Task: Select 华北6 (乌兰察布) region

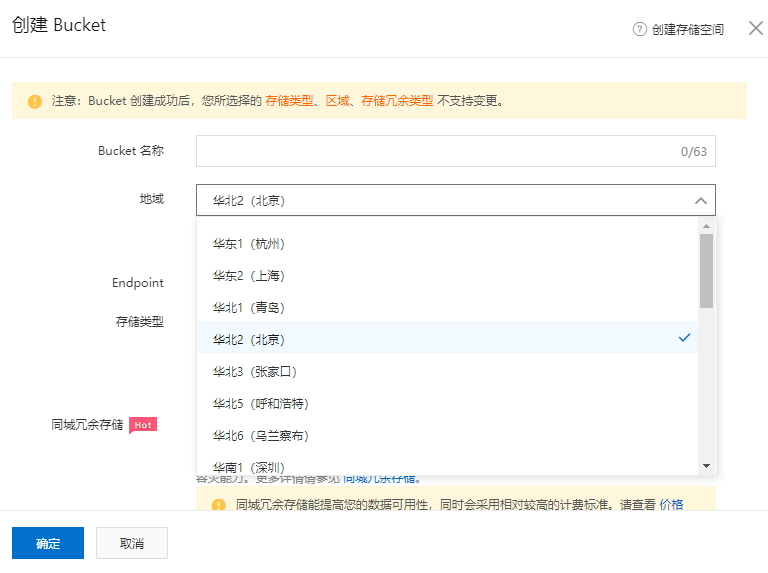Action: pyautogui.click(x=447, y=435)
